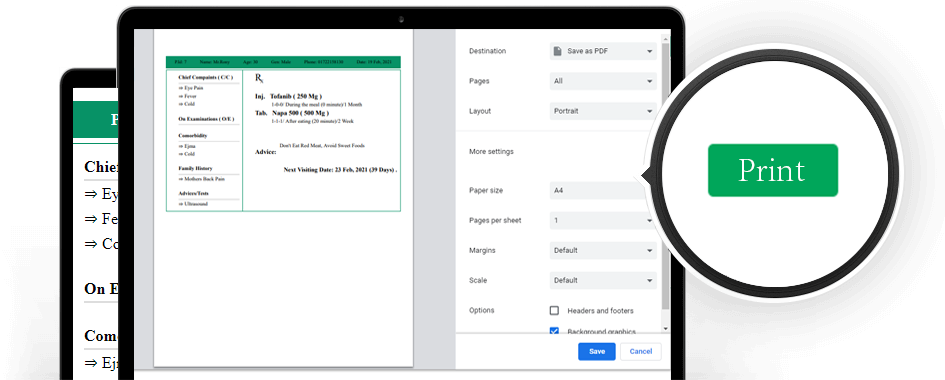Click the Paper size label
945x380 pixels.
pos(486,190)
